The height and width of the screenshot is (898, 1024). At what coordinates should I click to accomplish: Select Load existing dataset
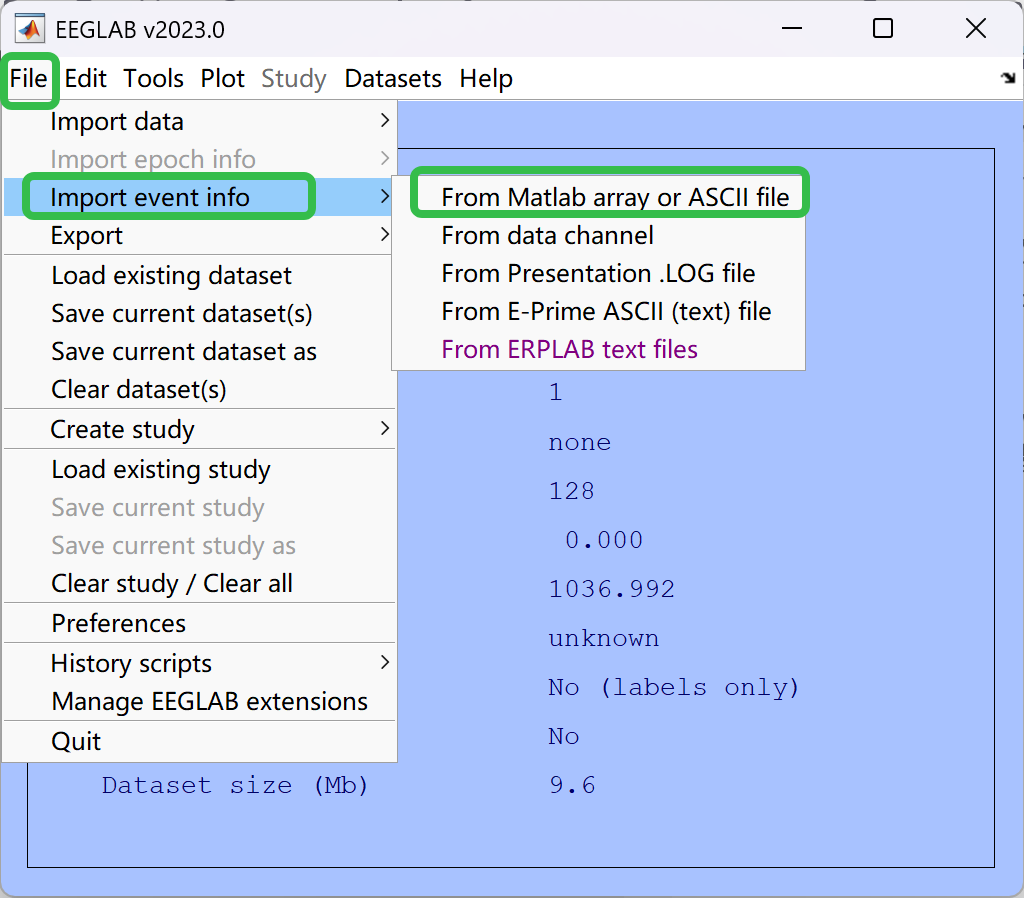(199, 275)
